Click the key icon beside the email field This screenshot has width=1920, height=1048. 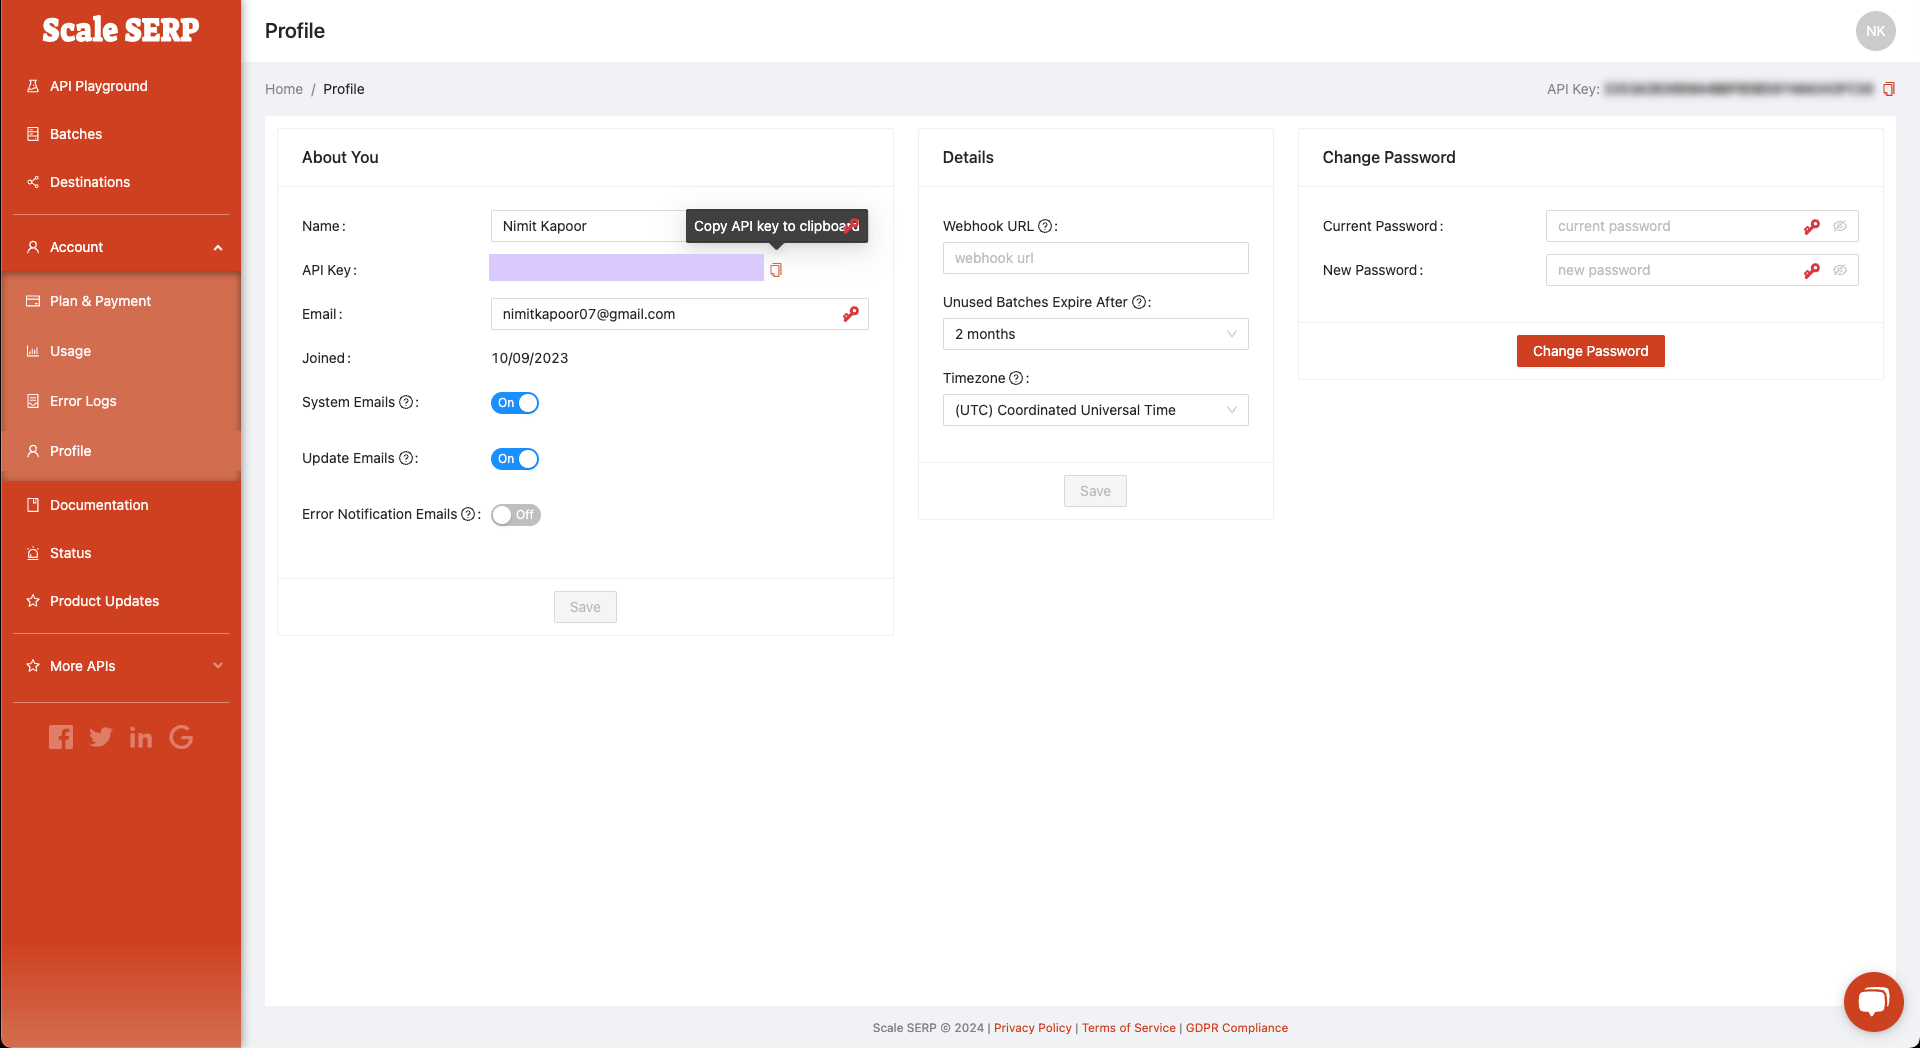click(851, 313)
